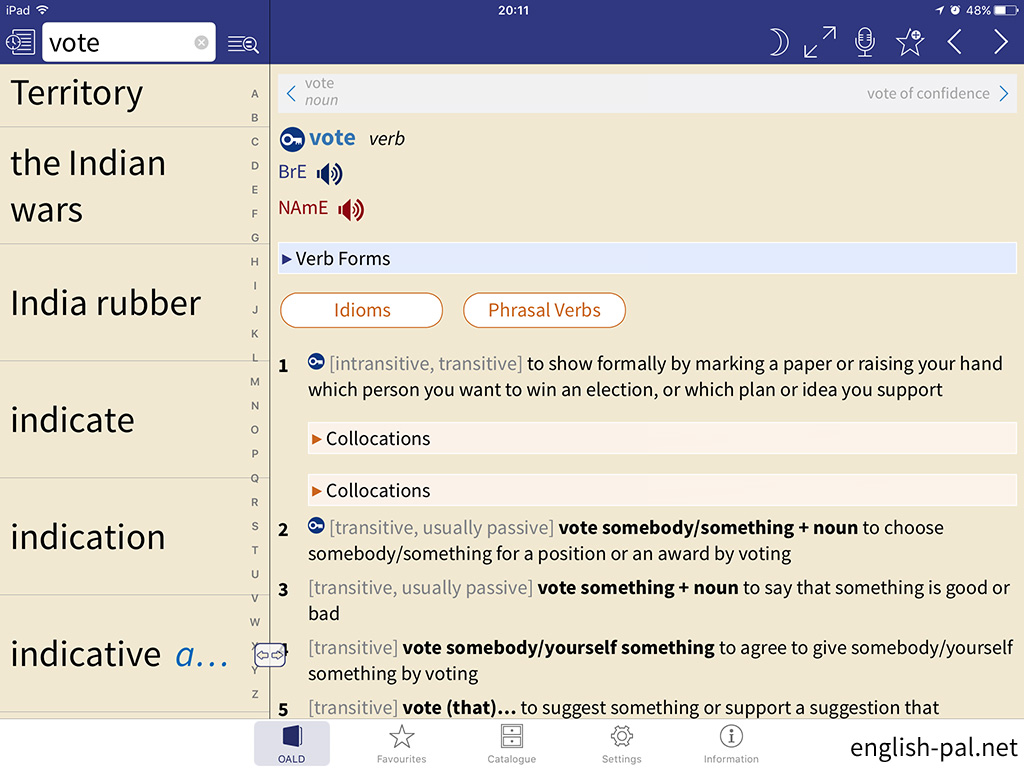Play the BrE pronunciation audio
Viewport: 1024px width, 768px height.
coord(329,174)
